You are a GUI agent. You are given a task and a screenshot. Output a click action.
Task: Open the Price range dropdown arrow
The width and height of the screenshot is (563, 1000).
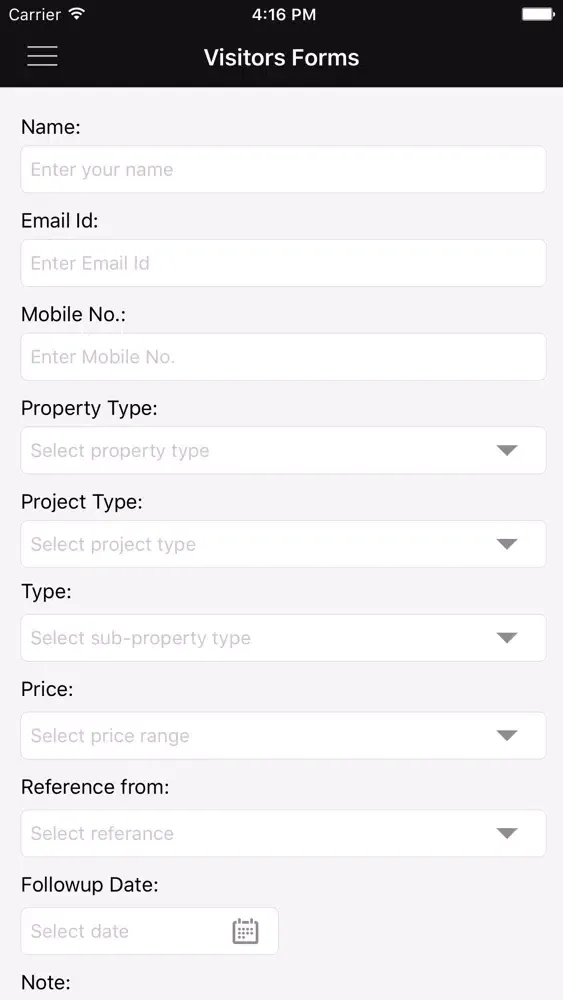(x=507, y=735)
